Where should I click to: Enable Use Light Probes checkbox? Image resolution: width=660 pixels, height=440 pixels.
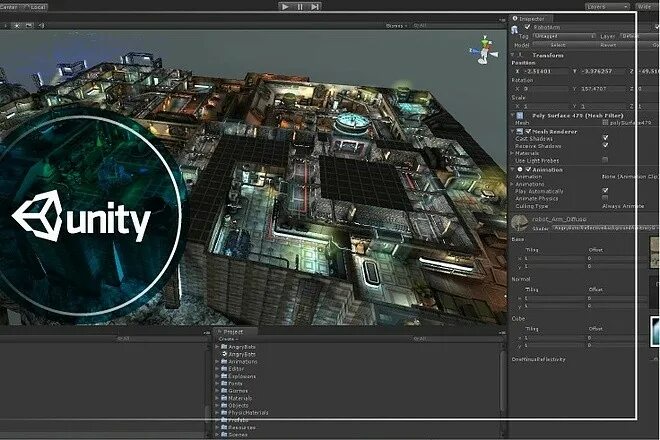[x=605, y=160]
